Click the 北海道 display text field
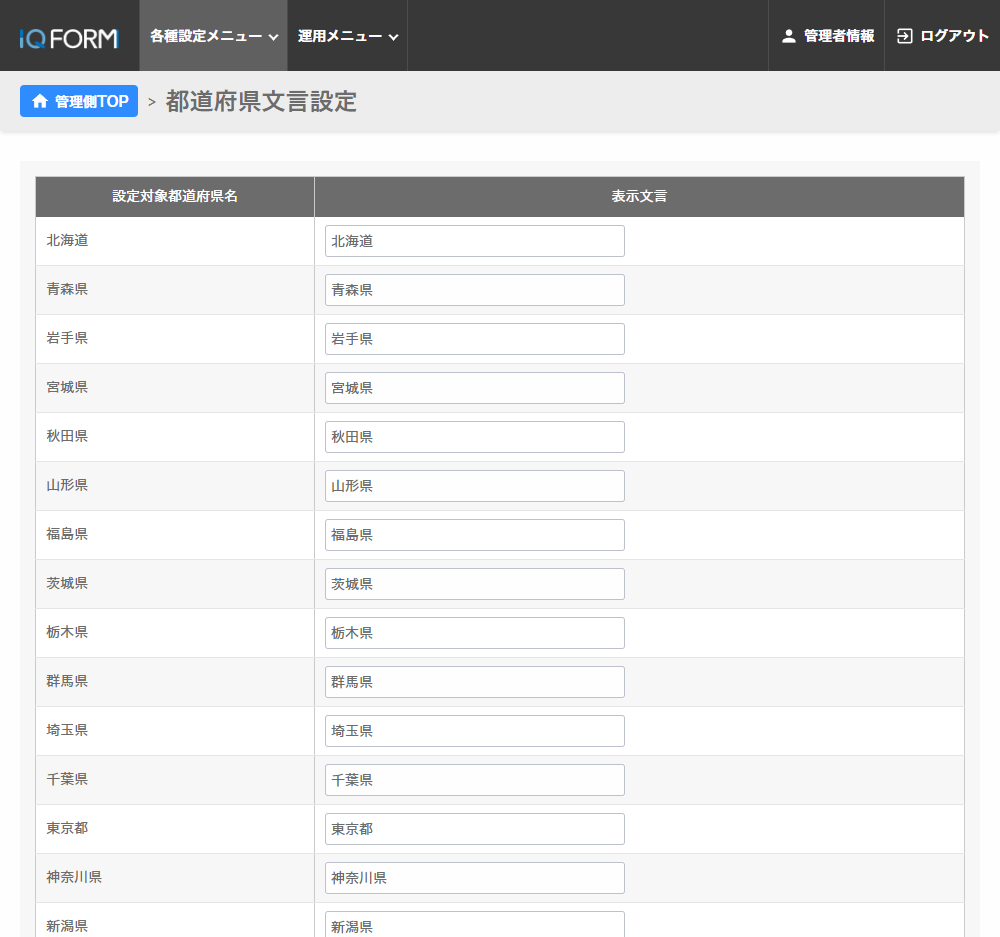Image resolution: width=1000 pixels, height=937 pixels. pyautogui.click(x=474, y=241)
